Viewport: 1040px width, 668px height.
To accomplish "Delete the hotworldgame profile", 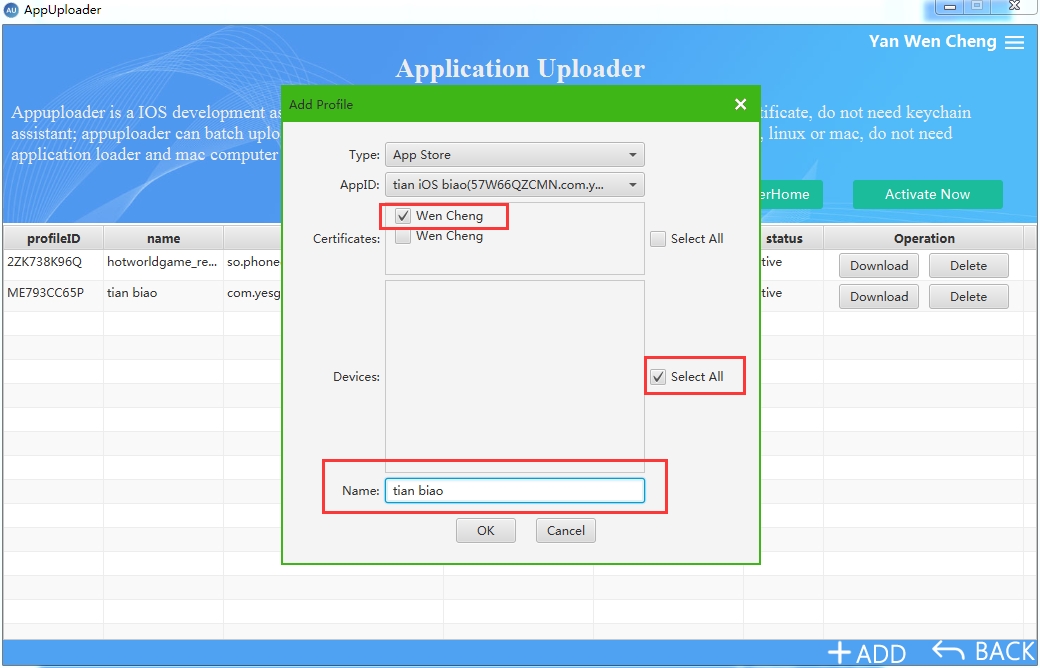I will 968,265.
